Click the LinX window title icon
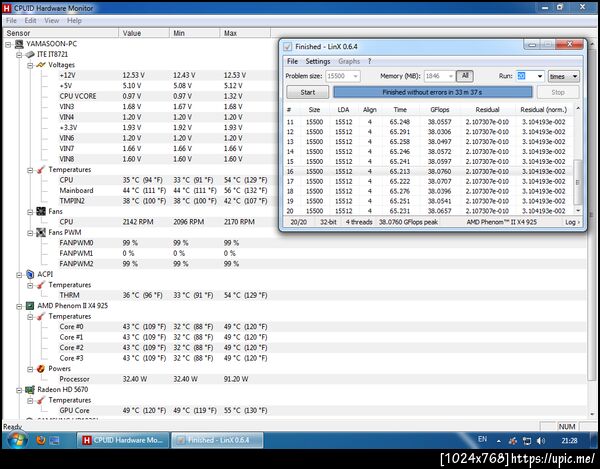 tap(287, 47)
